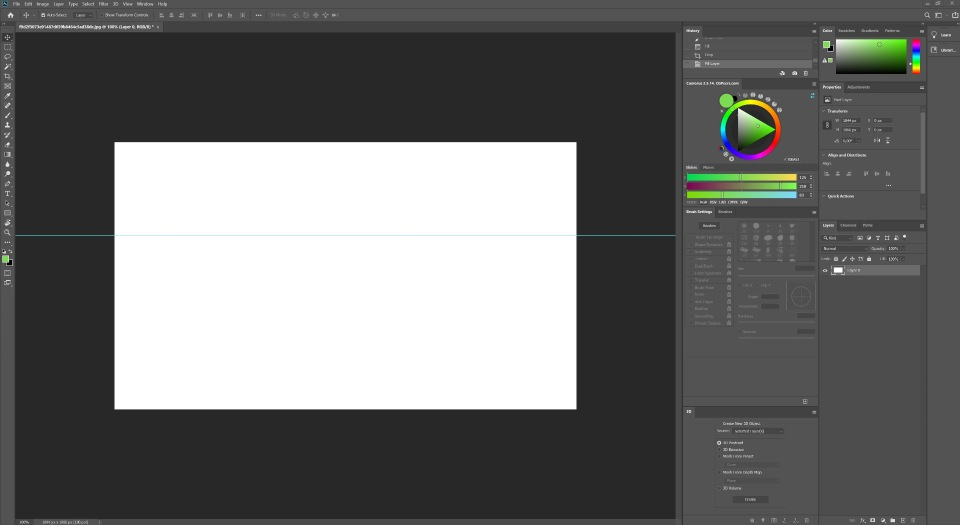Screen dimensions: 960x525
Task: Select the Brush tool
Action: click(x=7, y=116)
